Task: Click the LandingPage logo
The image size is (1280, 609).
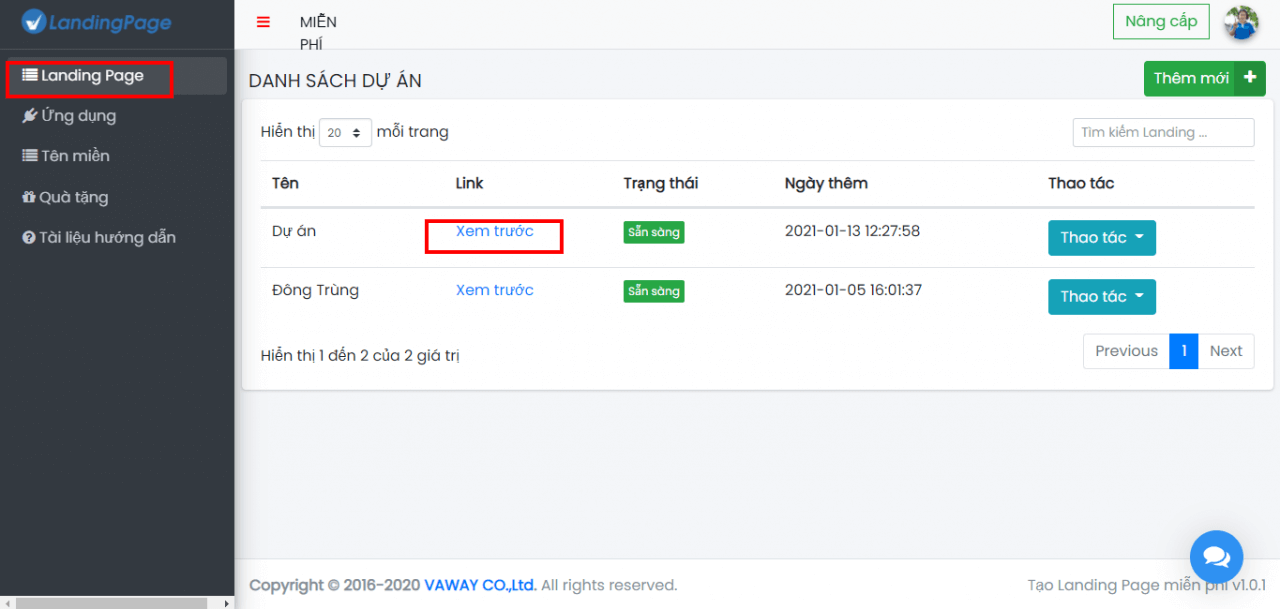Action: pyautogui.click(x=97, y=22)
